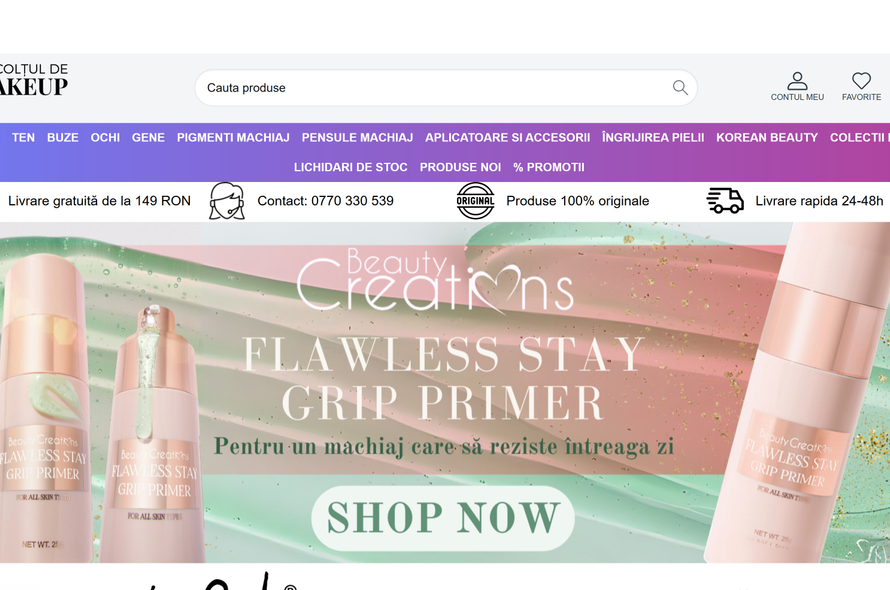Go to LICHIDARI DE STOC
Screen dimensions: 890x590
tap(350, 168)
